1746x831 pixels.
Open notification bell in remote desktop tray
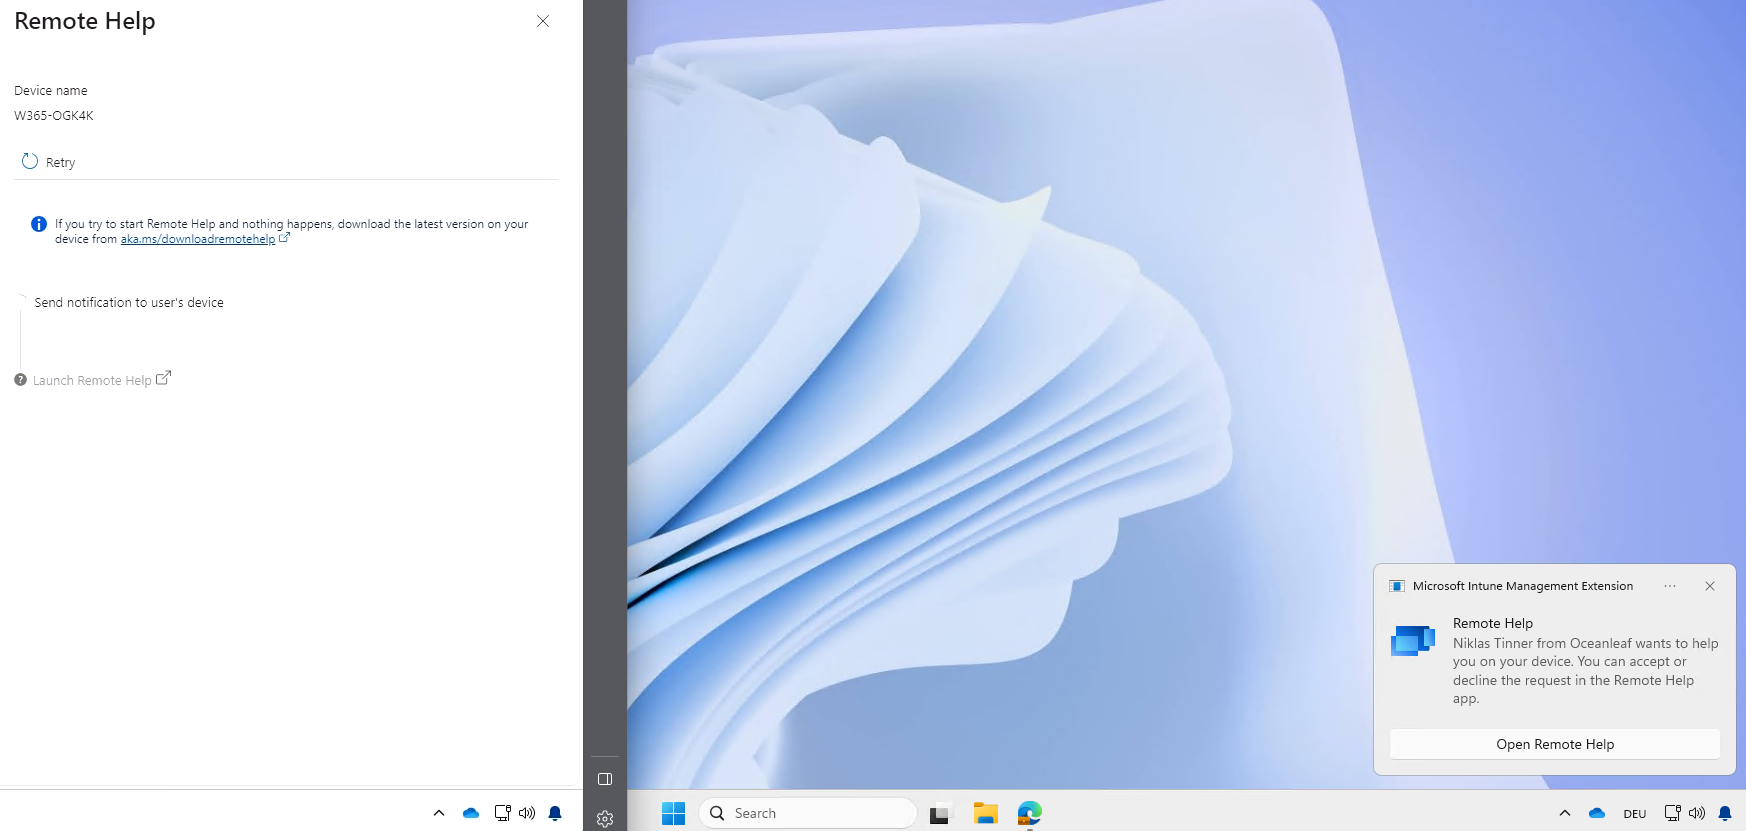[1725, 813]
